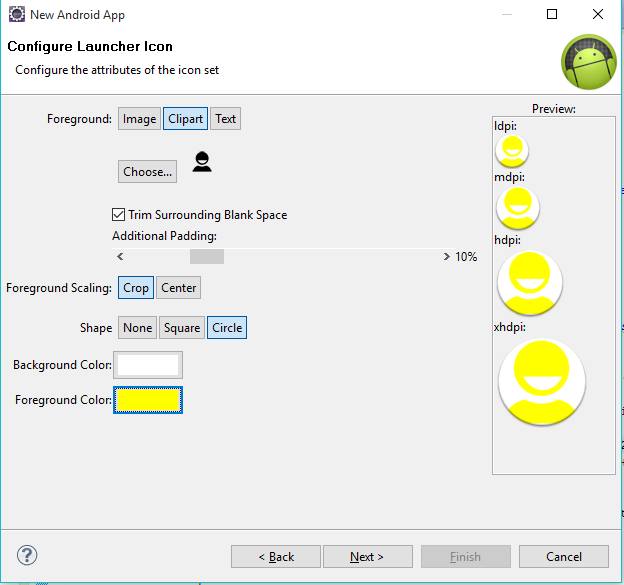
Task: Click the 10% padding value text
Action: pyautogui.click(x=466, y=257)
